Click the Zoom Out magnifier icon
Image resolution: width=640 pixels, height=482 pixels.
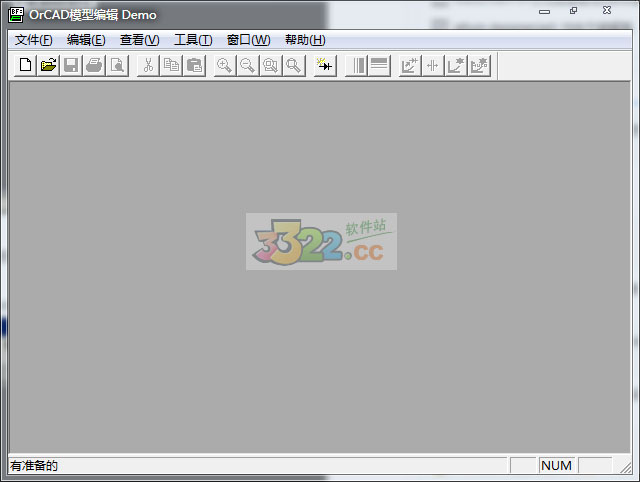(x=247, y=65)
